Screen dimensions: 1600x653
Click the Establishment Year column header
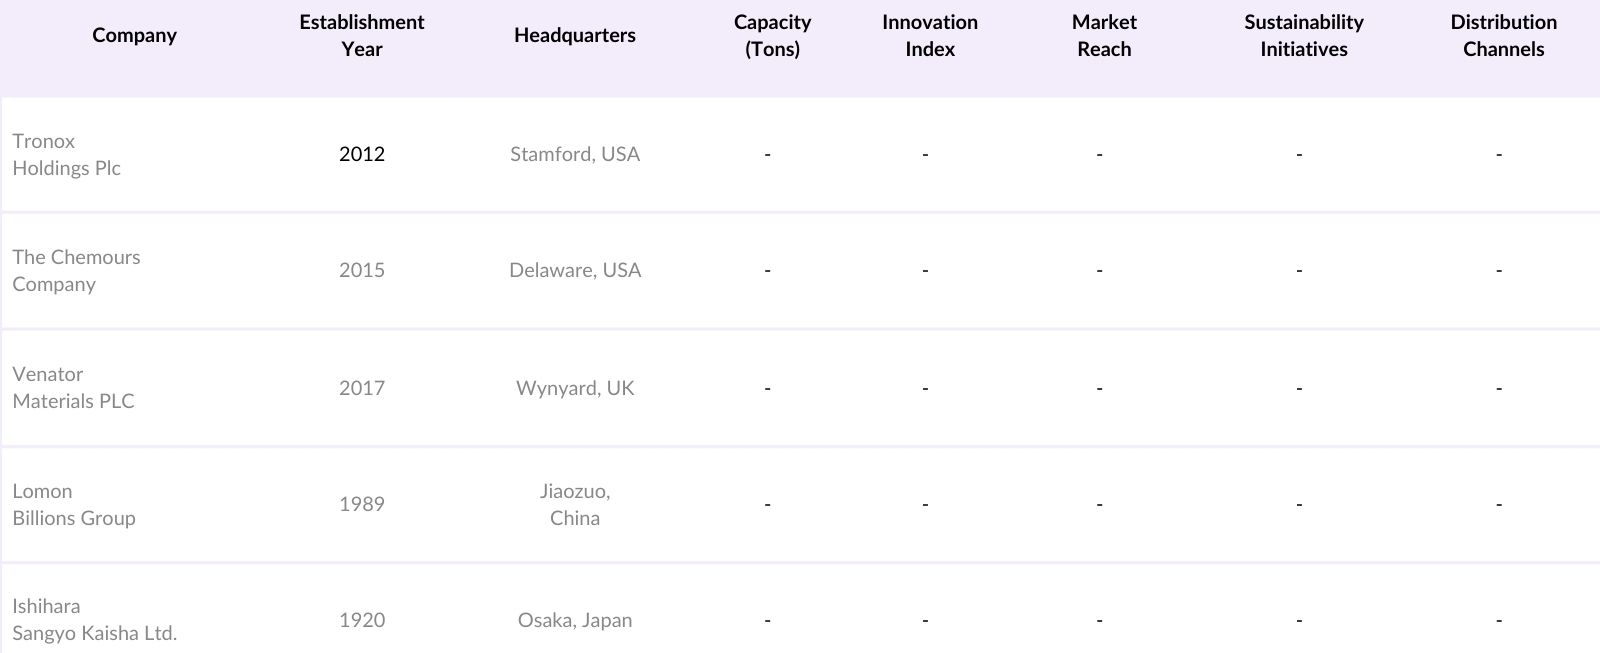[x=361, y=35]
